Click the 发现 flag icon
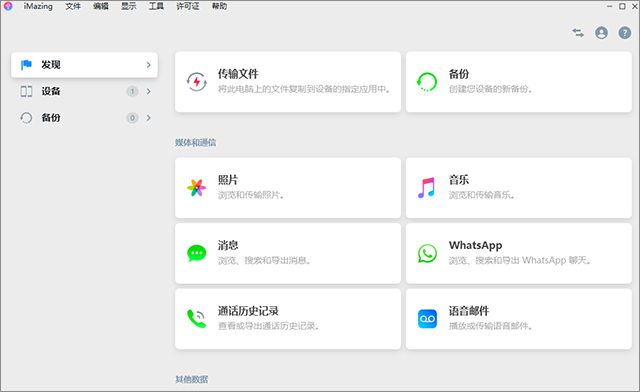Screen dimensions: 640x392 click(x=26, y=65)
